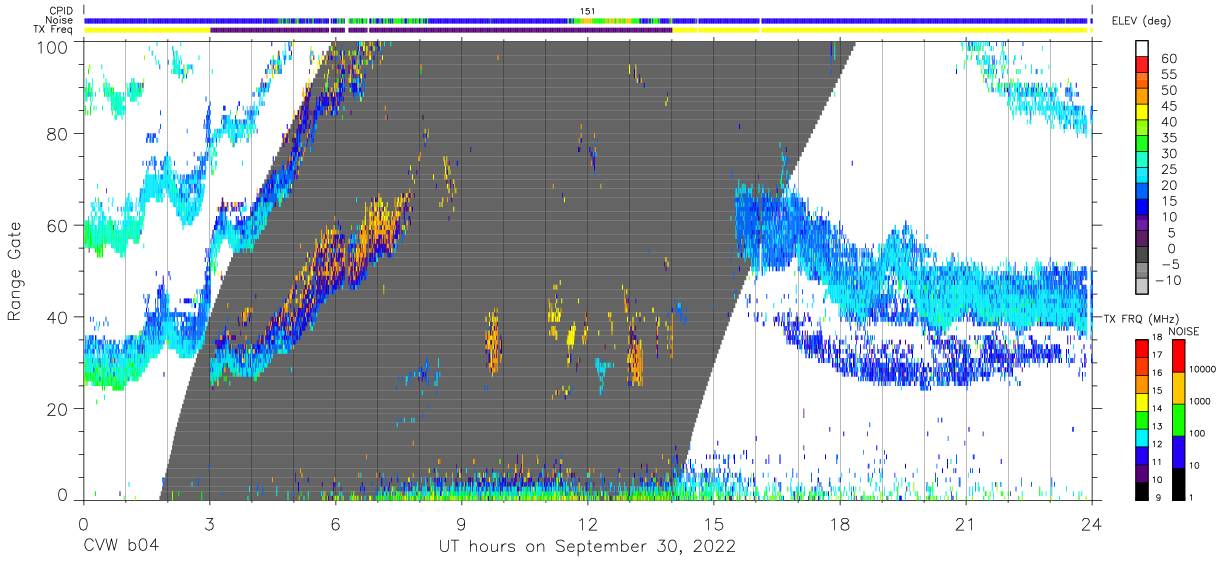Click the '12' tick on UT hours axis

point(587,522)
